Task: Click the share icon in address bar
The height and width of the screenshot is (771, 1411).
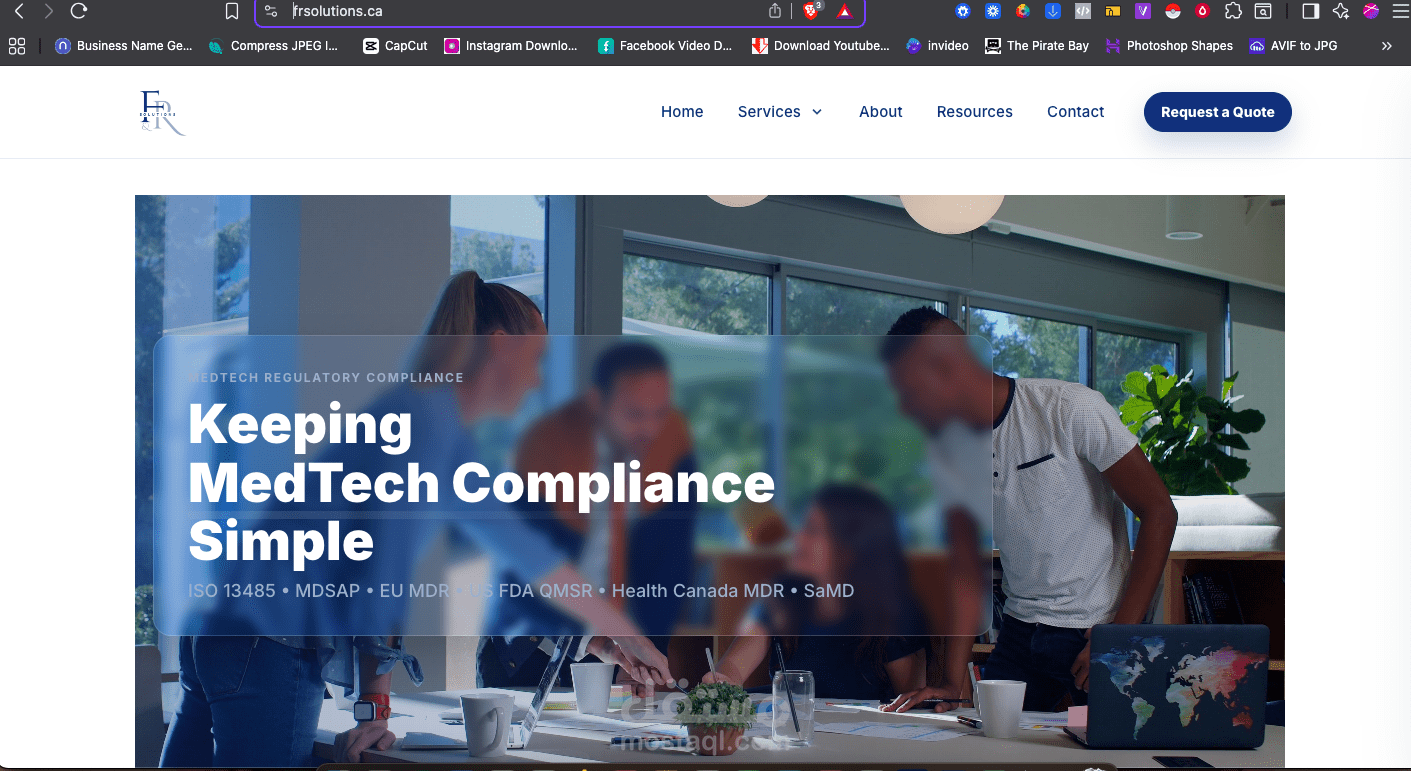Action: point(775,11)
